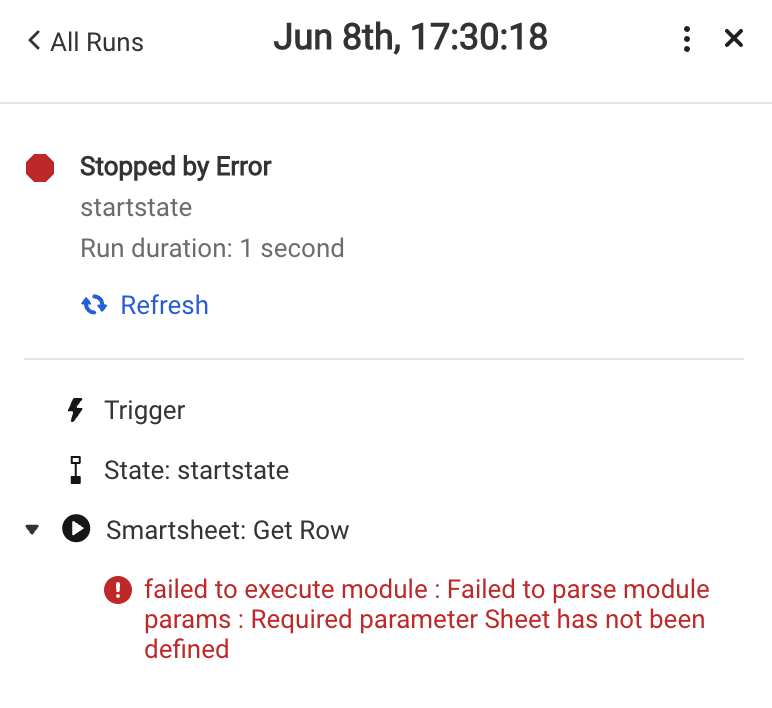The image size is (772, 708).
Task: Click the Refresh link
Action: click(x=164, y=305)
